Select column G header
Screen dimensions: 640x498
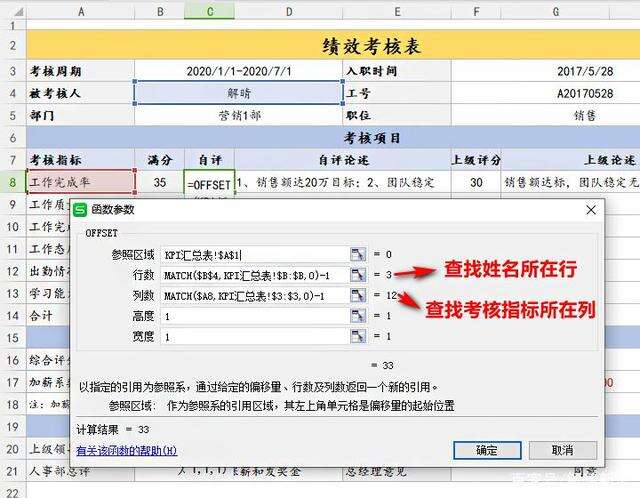[556, 11]
